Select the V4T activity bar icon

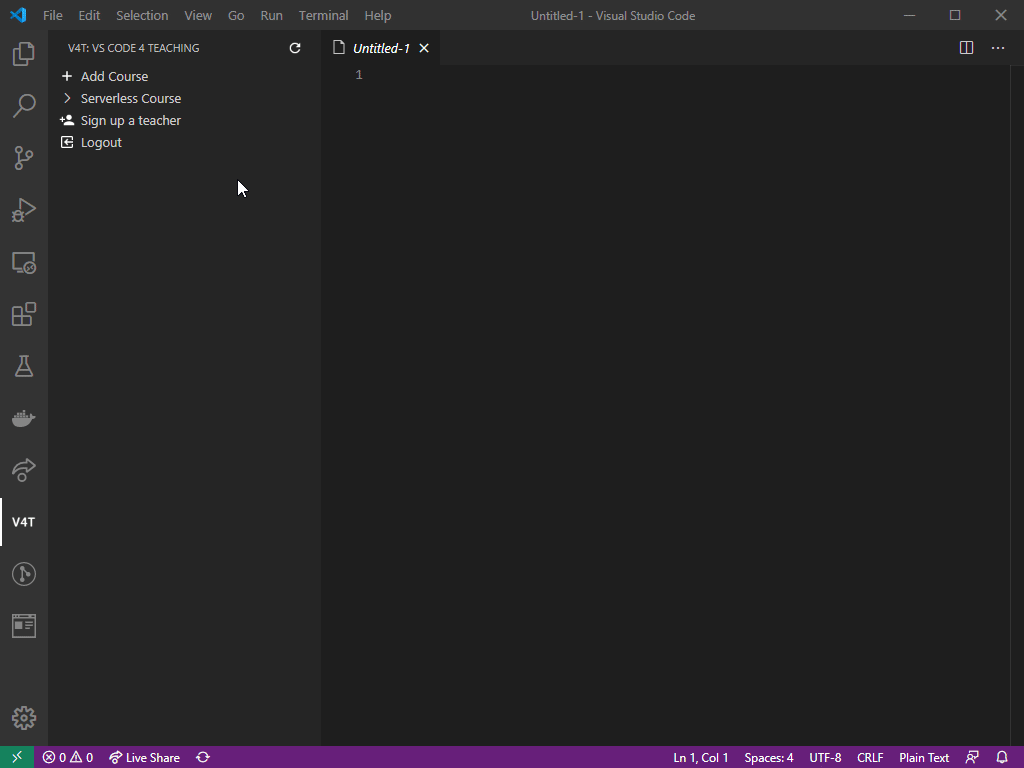coord(24,522)
